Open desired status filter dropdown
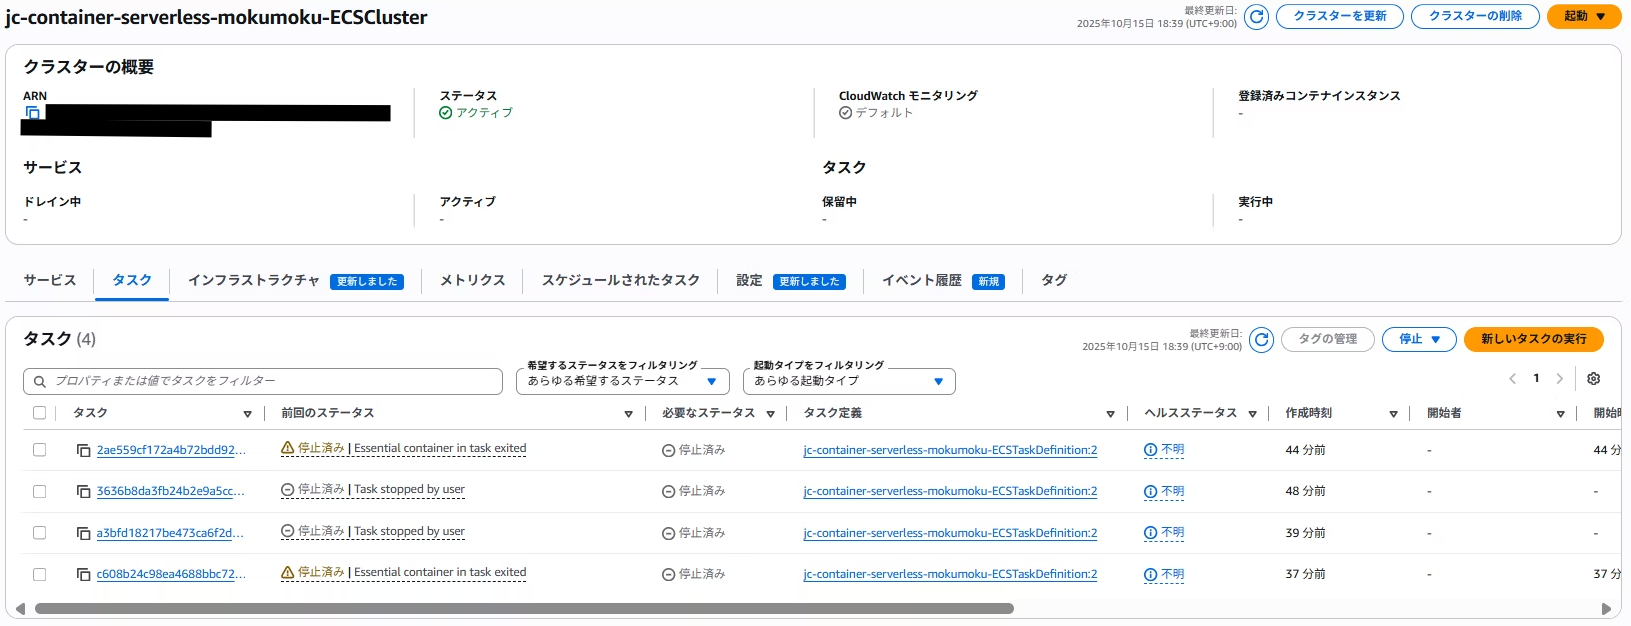The height and width of the screenshot is (626, 1631). (x=623, y=381)
